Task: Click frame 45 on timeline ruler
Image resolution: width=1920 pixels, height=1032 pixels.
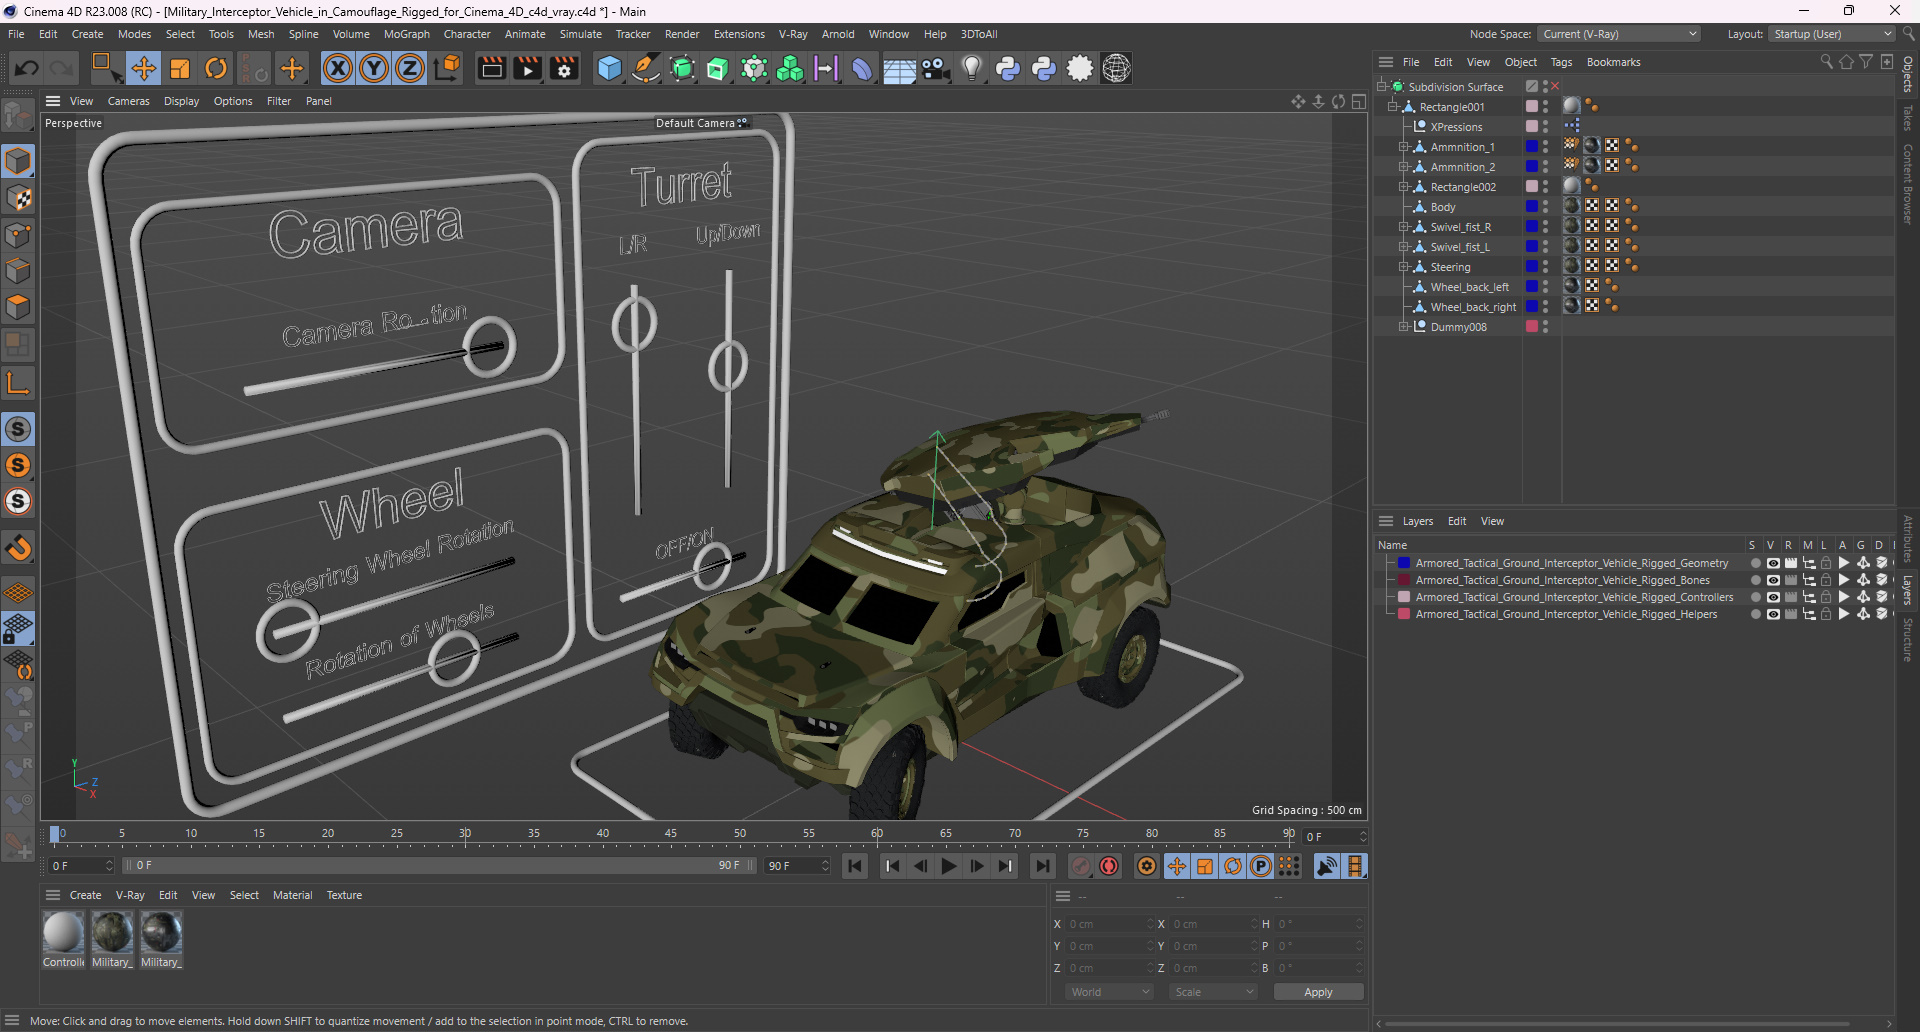Action: 671,833
